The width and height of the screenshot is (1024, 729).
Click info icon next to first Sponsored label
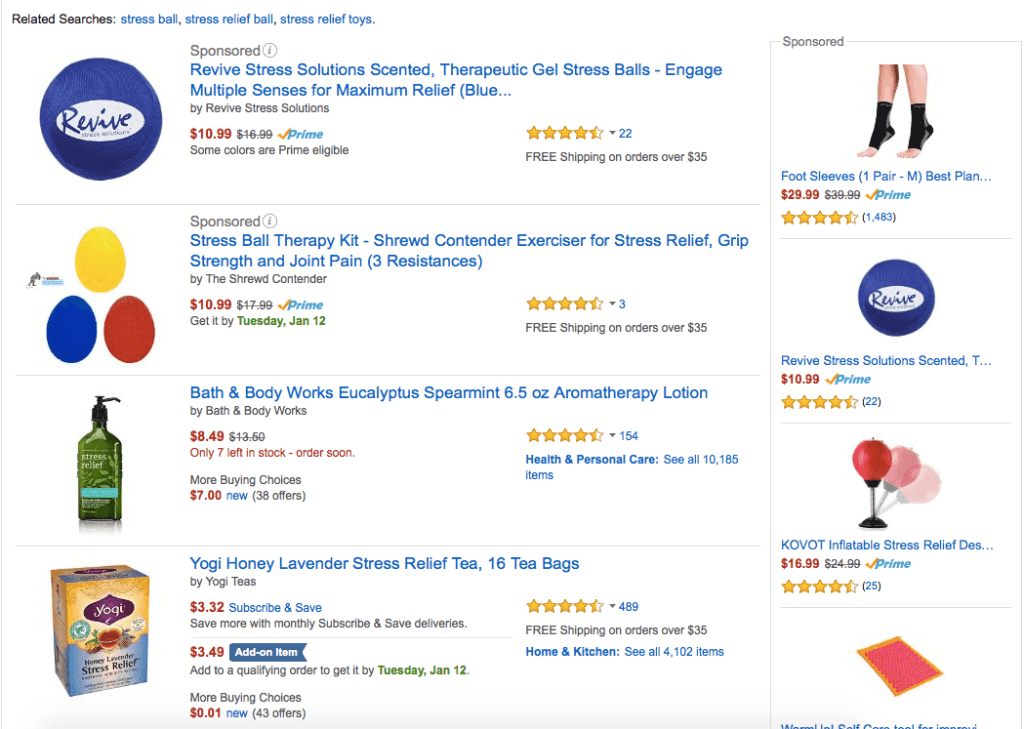270,51
